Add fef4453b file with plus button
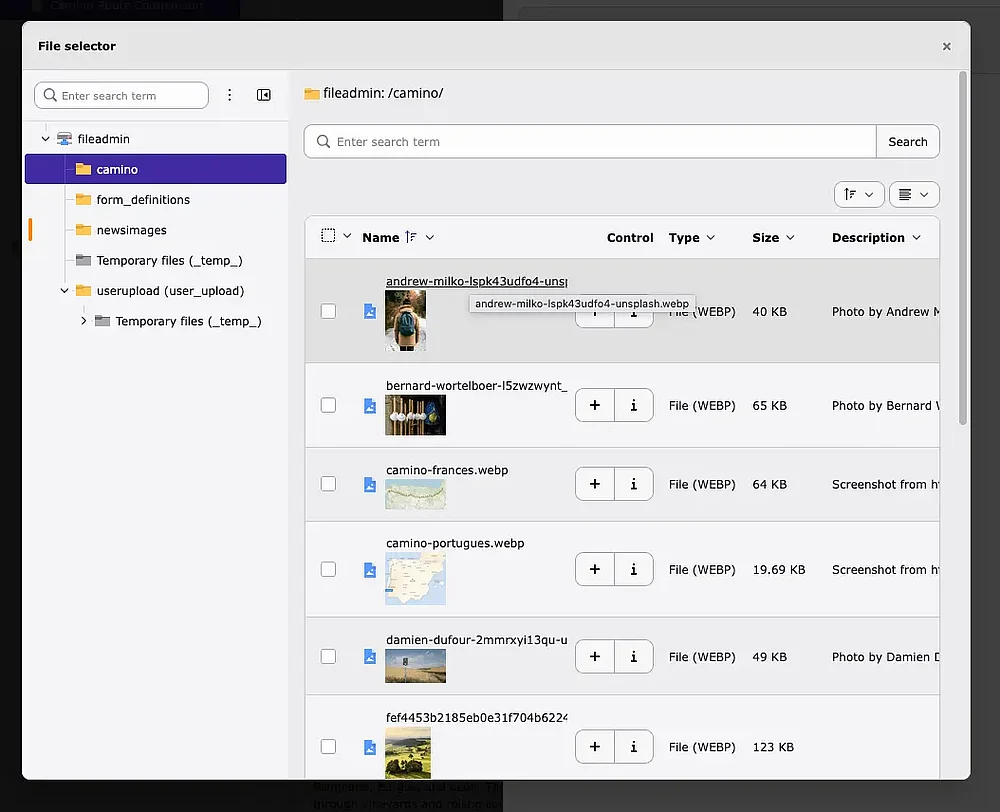This screenshot has height=812, width=1000. [x=595, y=746]
